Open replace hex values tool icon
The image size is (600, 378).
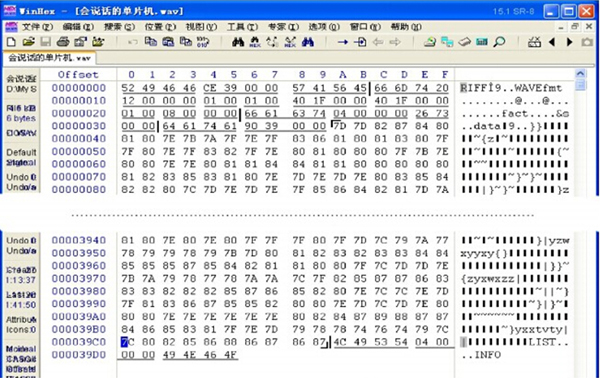[290, 42]
